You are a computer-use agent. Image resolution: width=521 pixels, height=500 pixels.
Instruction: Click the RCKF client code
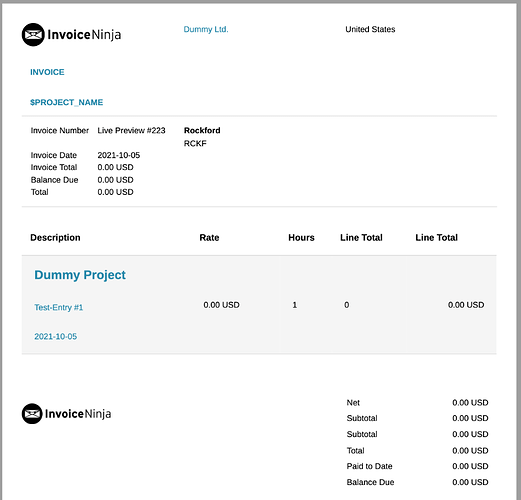tap(195, 143)
